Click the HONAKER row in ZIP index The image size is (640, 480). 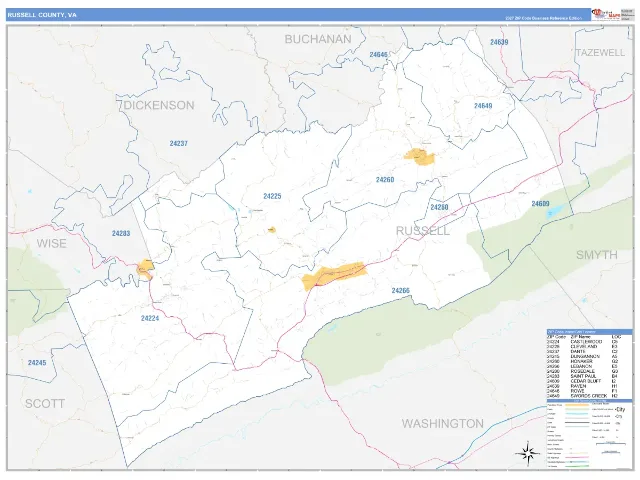pos(584,361)
